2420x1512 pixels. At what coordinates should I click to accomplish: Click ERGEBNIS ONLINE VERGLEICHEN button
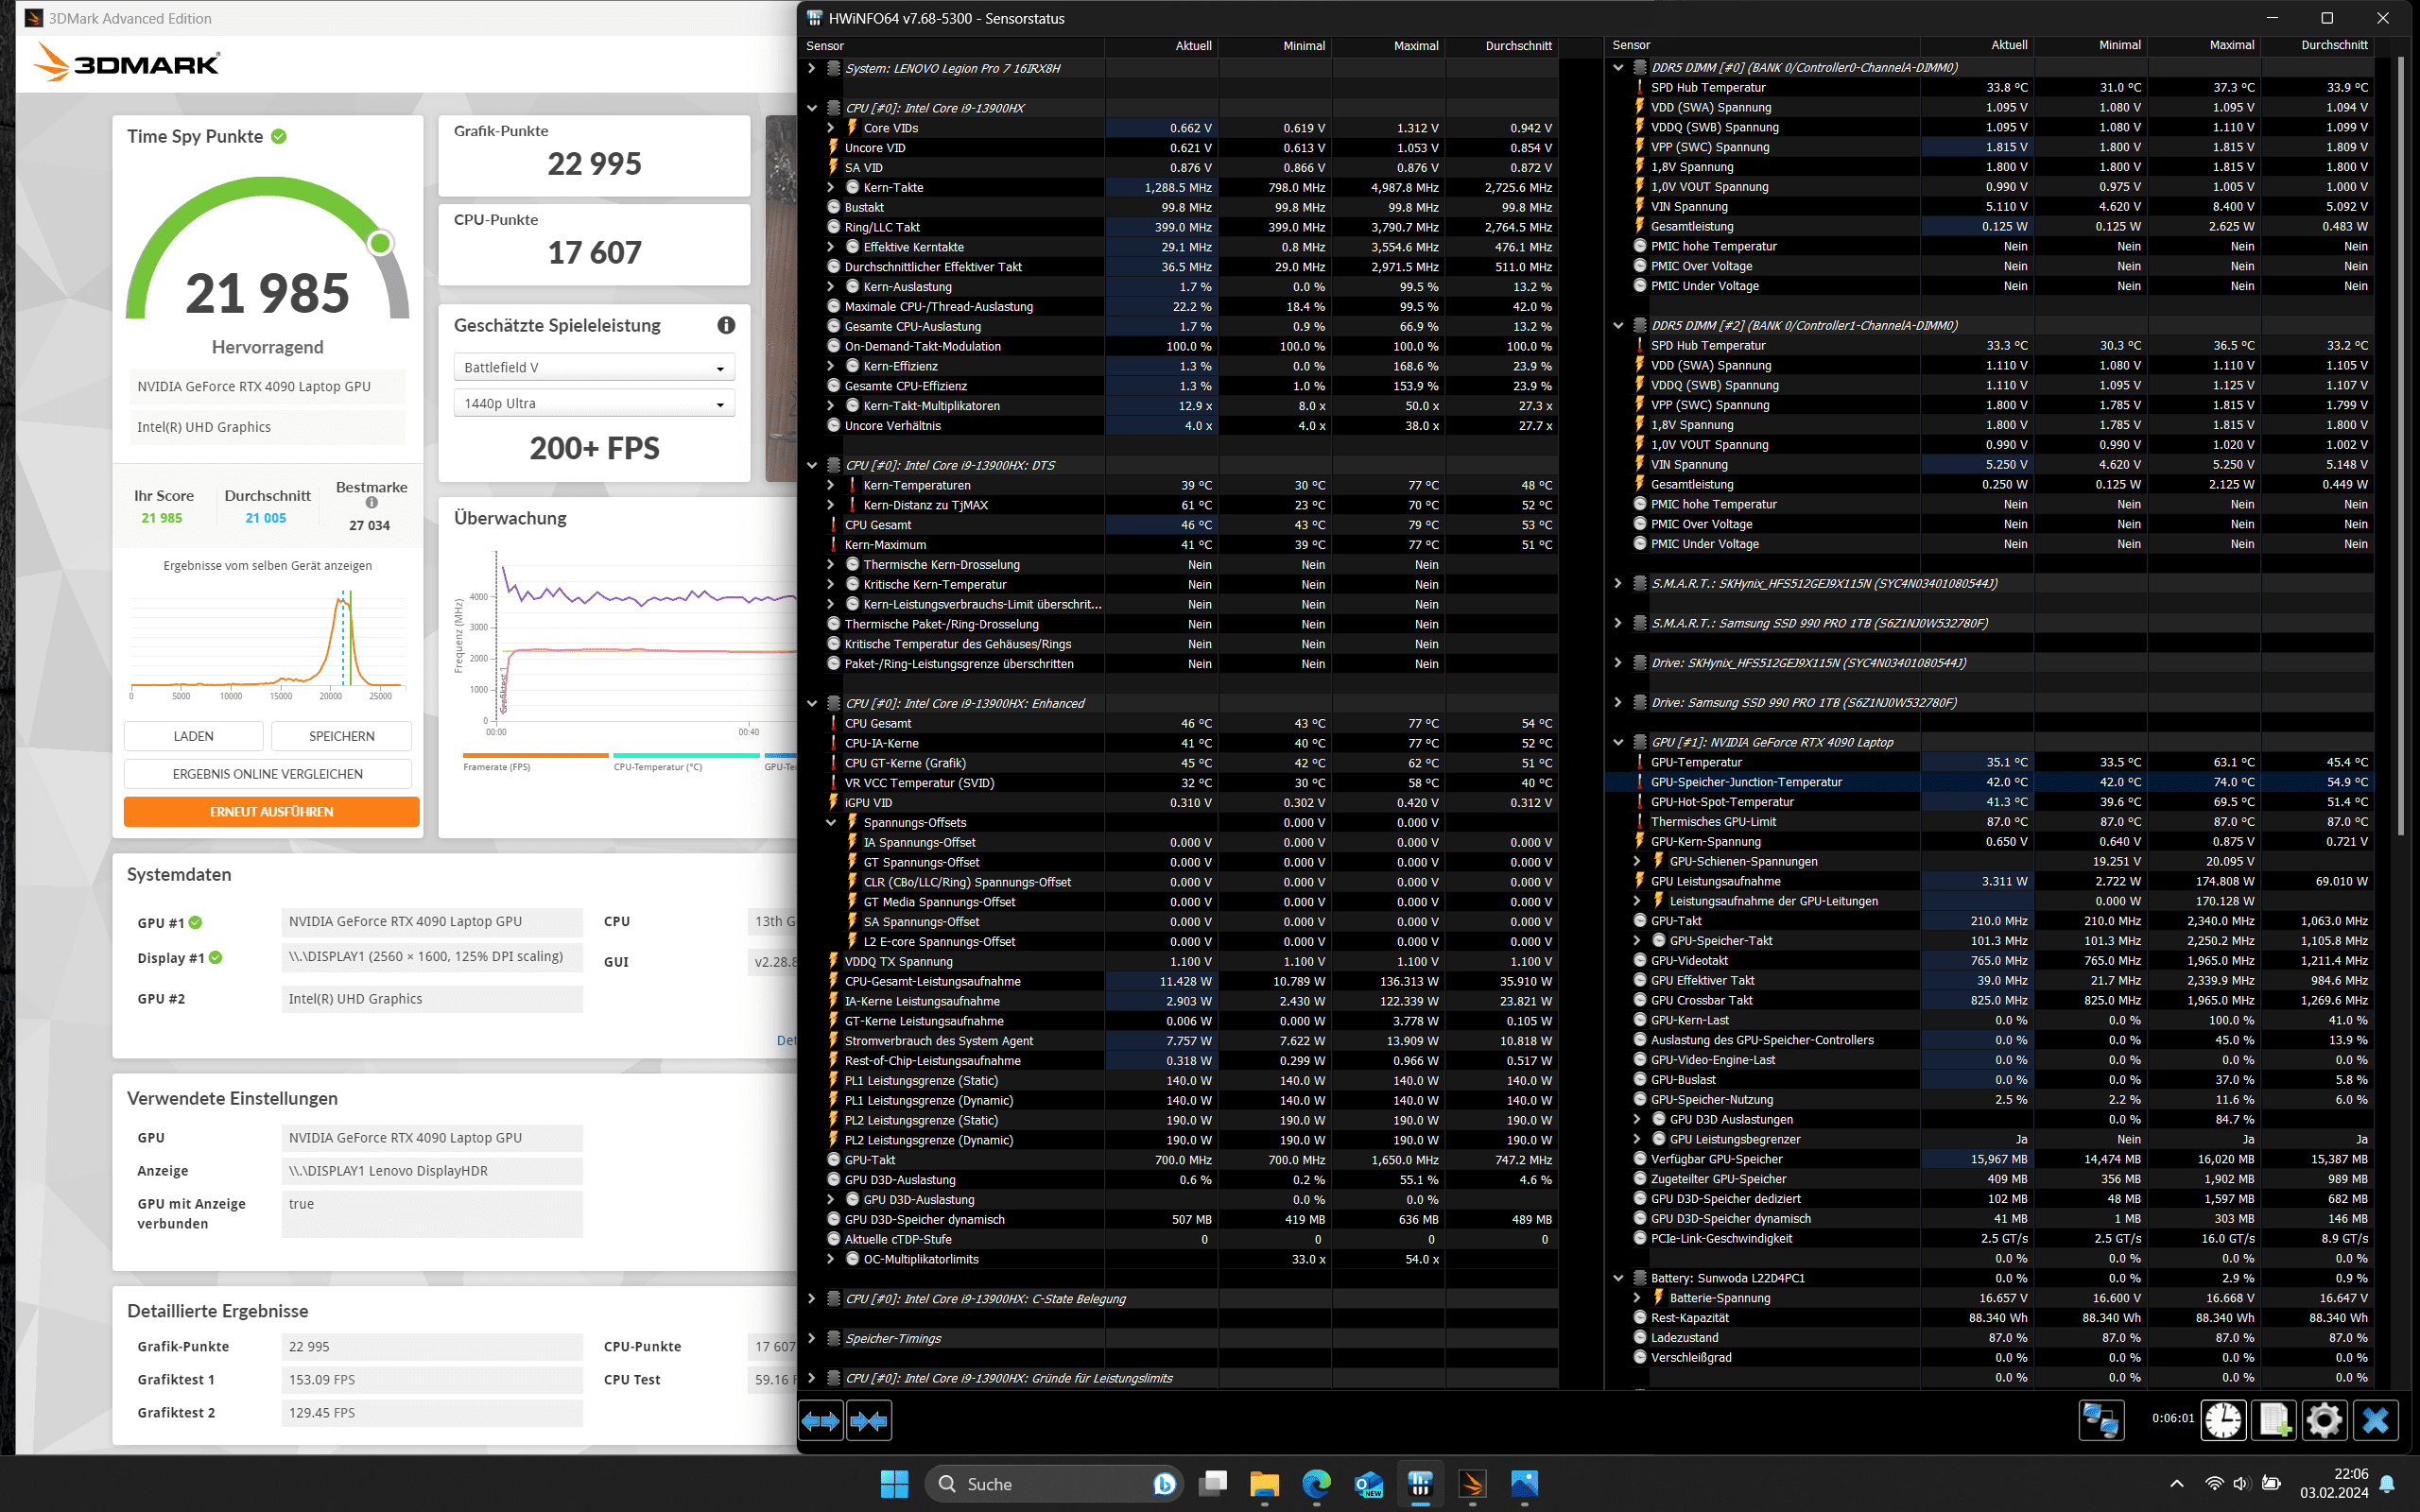pyautogui.click(x=267, y=774)
